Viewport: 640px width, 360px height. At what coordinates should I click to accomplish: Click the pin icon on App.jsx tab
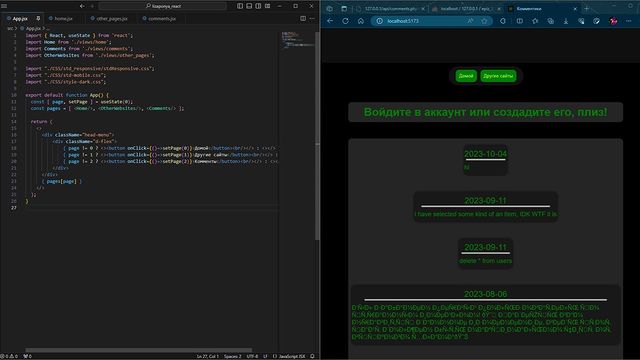[38, 18]
